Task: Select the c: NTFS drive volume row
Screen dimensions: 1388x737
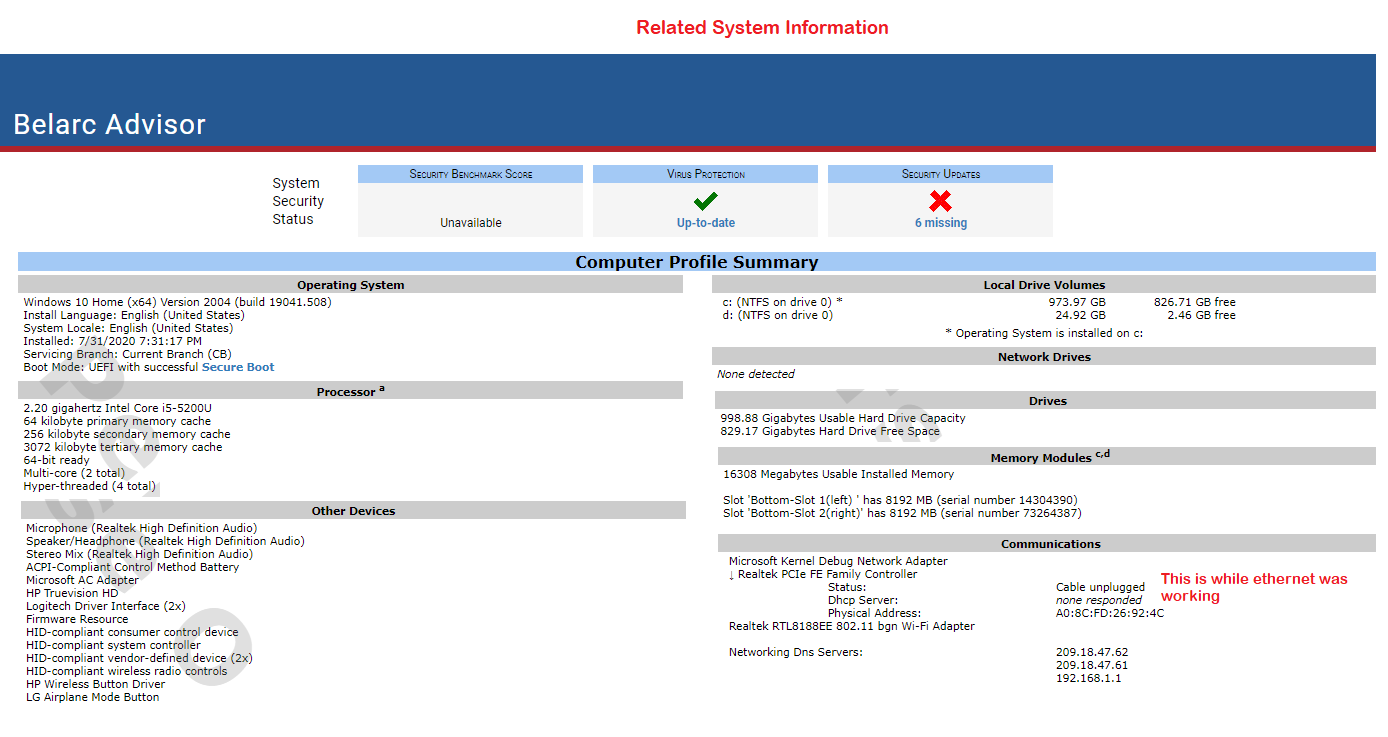Action: click(x=979, y=302)
